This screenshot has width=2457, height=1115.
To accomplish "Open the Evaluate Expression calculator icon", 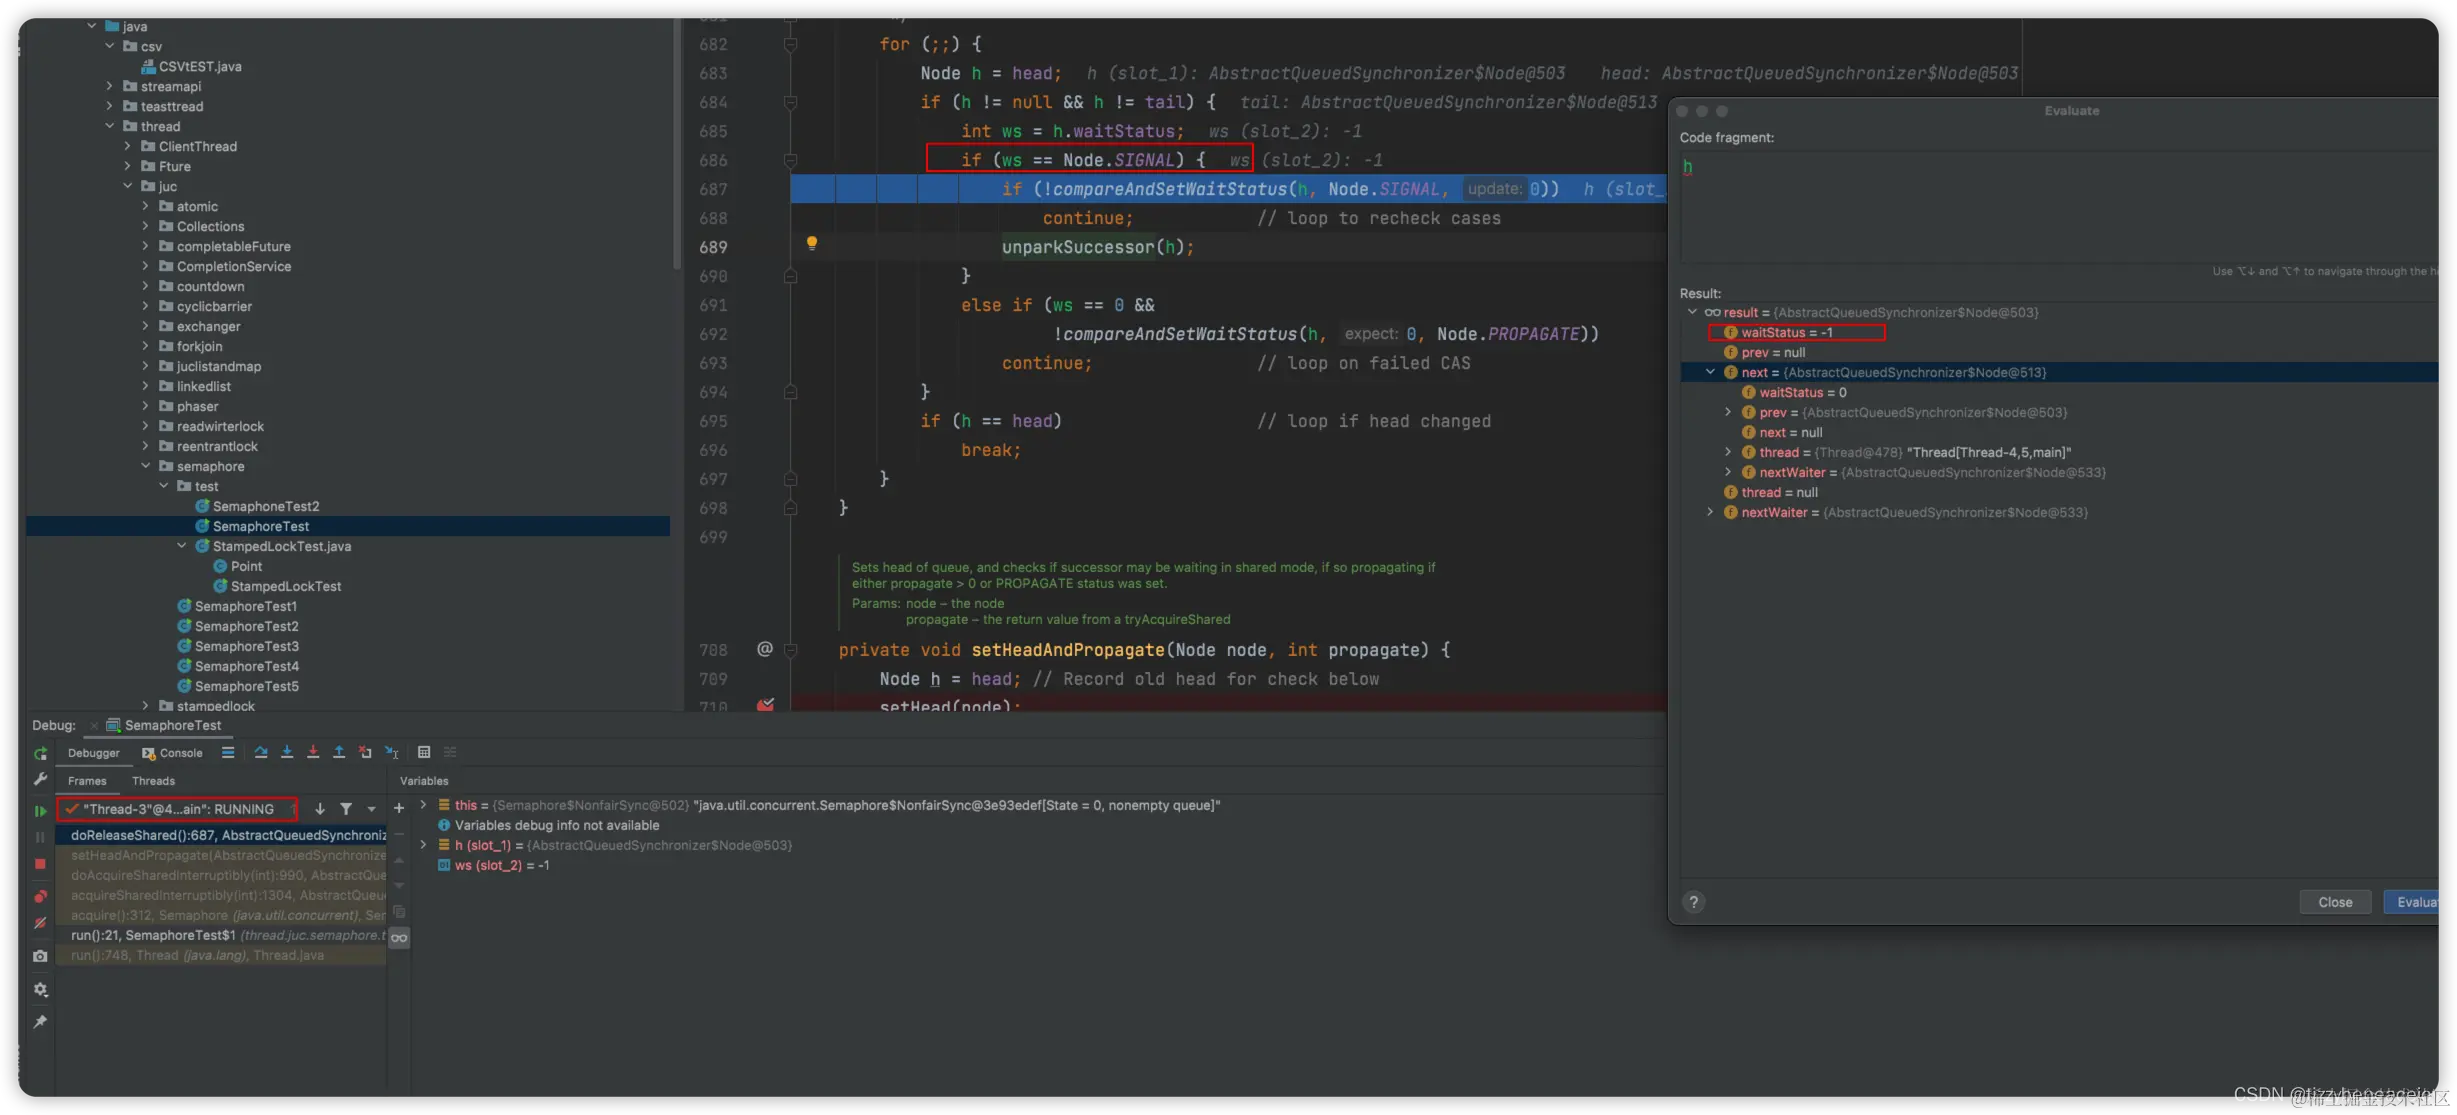I will point(424,752).
